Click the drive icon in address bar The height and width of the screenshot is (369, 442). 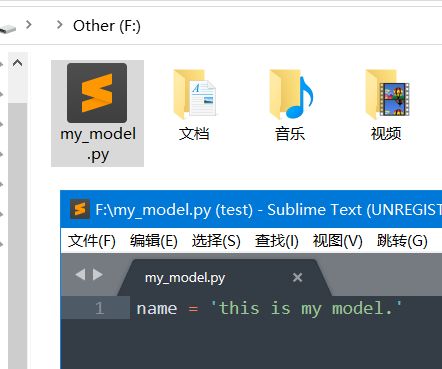pos(7,29)
